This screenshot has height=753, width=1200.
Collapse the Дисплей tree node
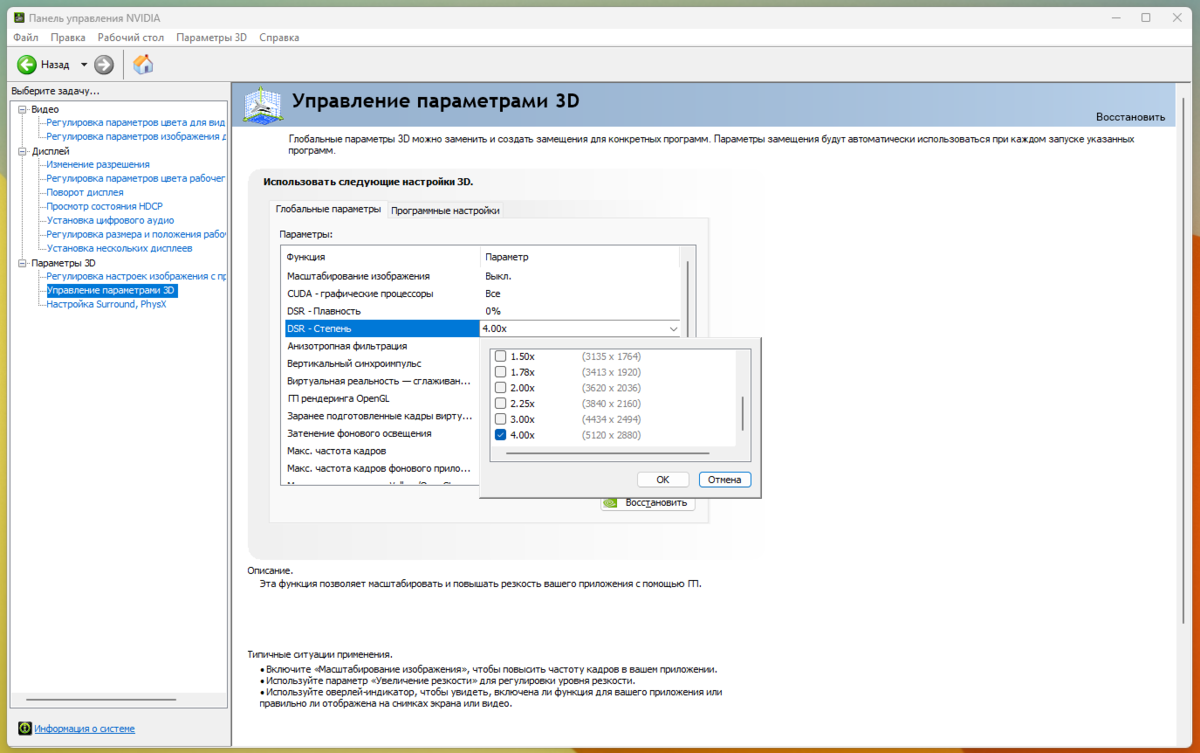tap(23, 151)
